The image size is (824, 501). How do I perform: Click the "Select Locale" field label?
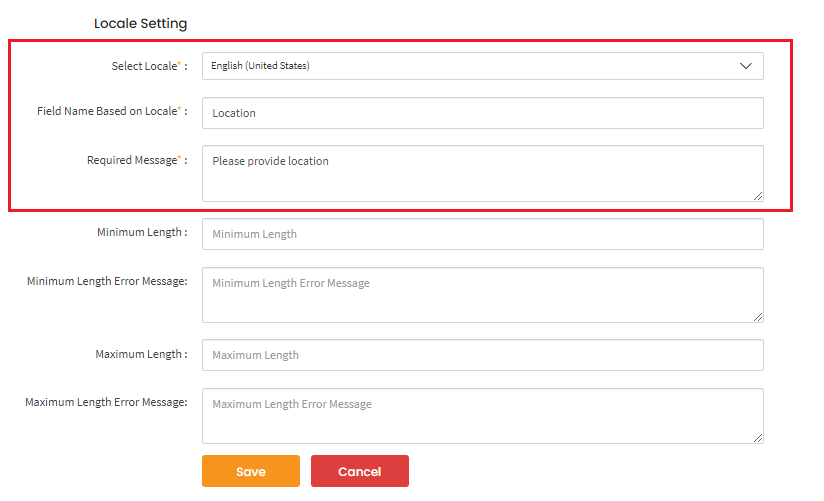144,66
